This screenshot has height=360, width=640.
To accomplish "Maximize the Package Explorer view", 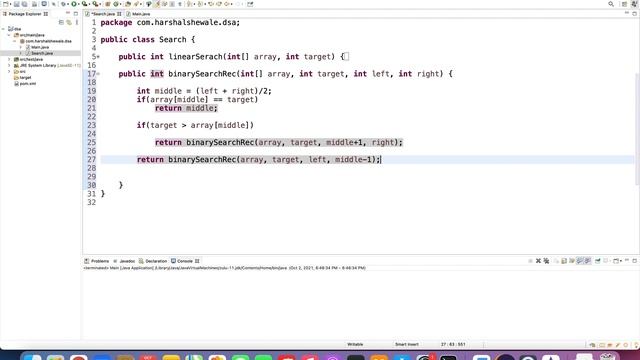I will [76, 13].
